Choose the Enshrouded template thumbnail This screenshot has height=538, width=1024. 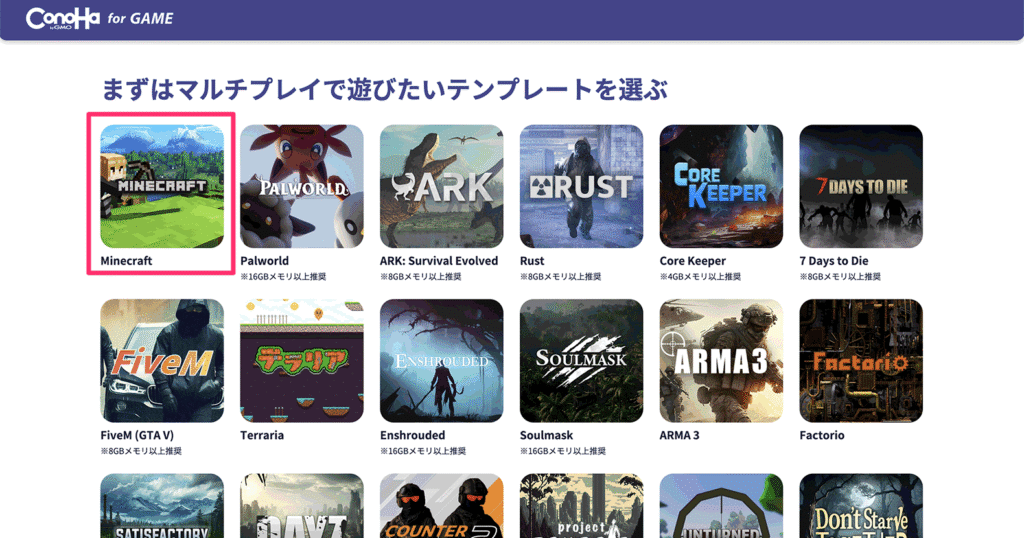[441, 360]
